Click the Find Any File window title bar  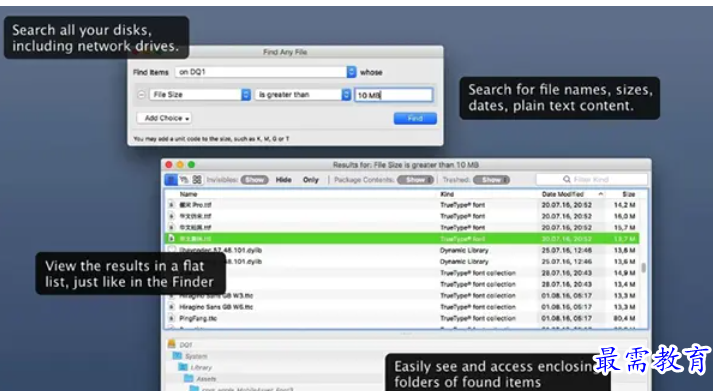point(285,52)
